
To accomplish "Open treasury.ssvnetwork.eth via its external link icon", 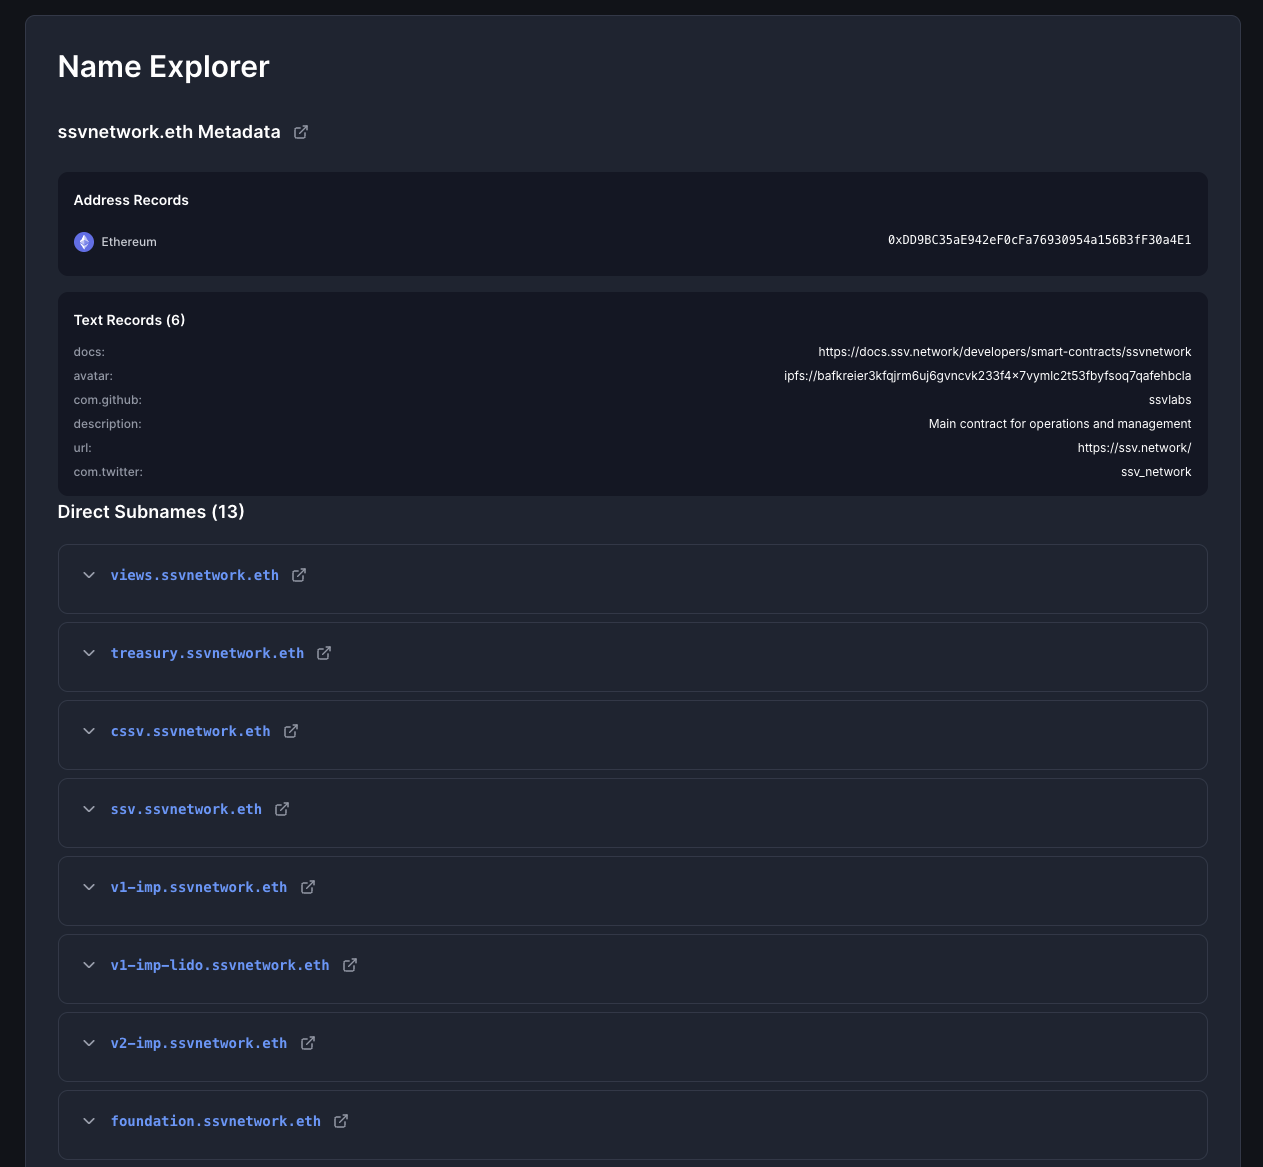I will click(x=324, y=653).
